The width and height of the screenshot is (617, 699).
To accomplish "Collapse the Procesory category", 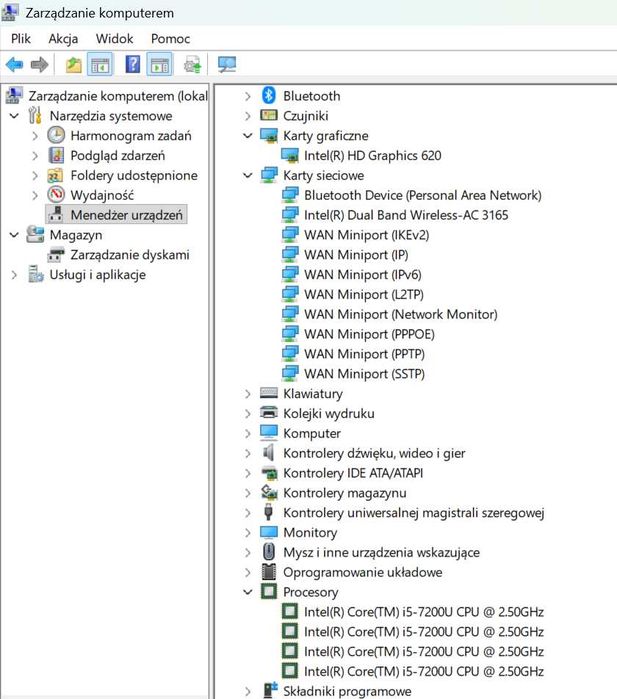I will [x=248, y=592].
